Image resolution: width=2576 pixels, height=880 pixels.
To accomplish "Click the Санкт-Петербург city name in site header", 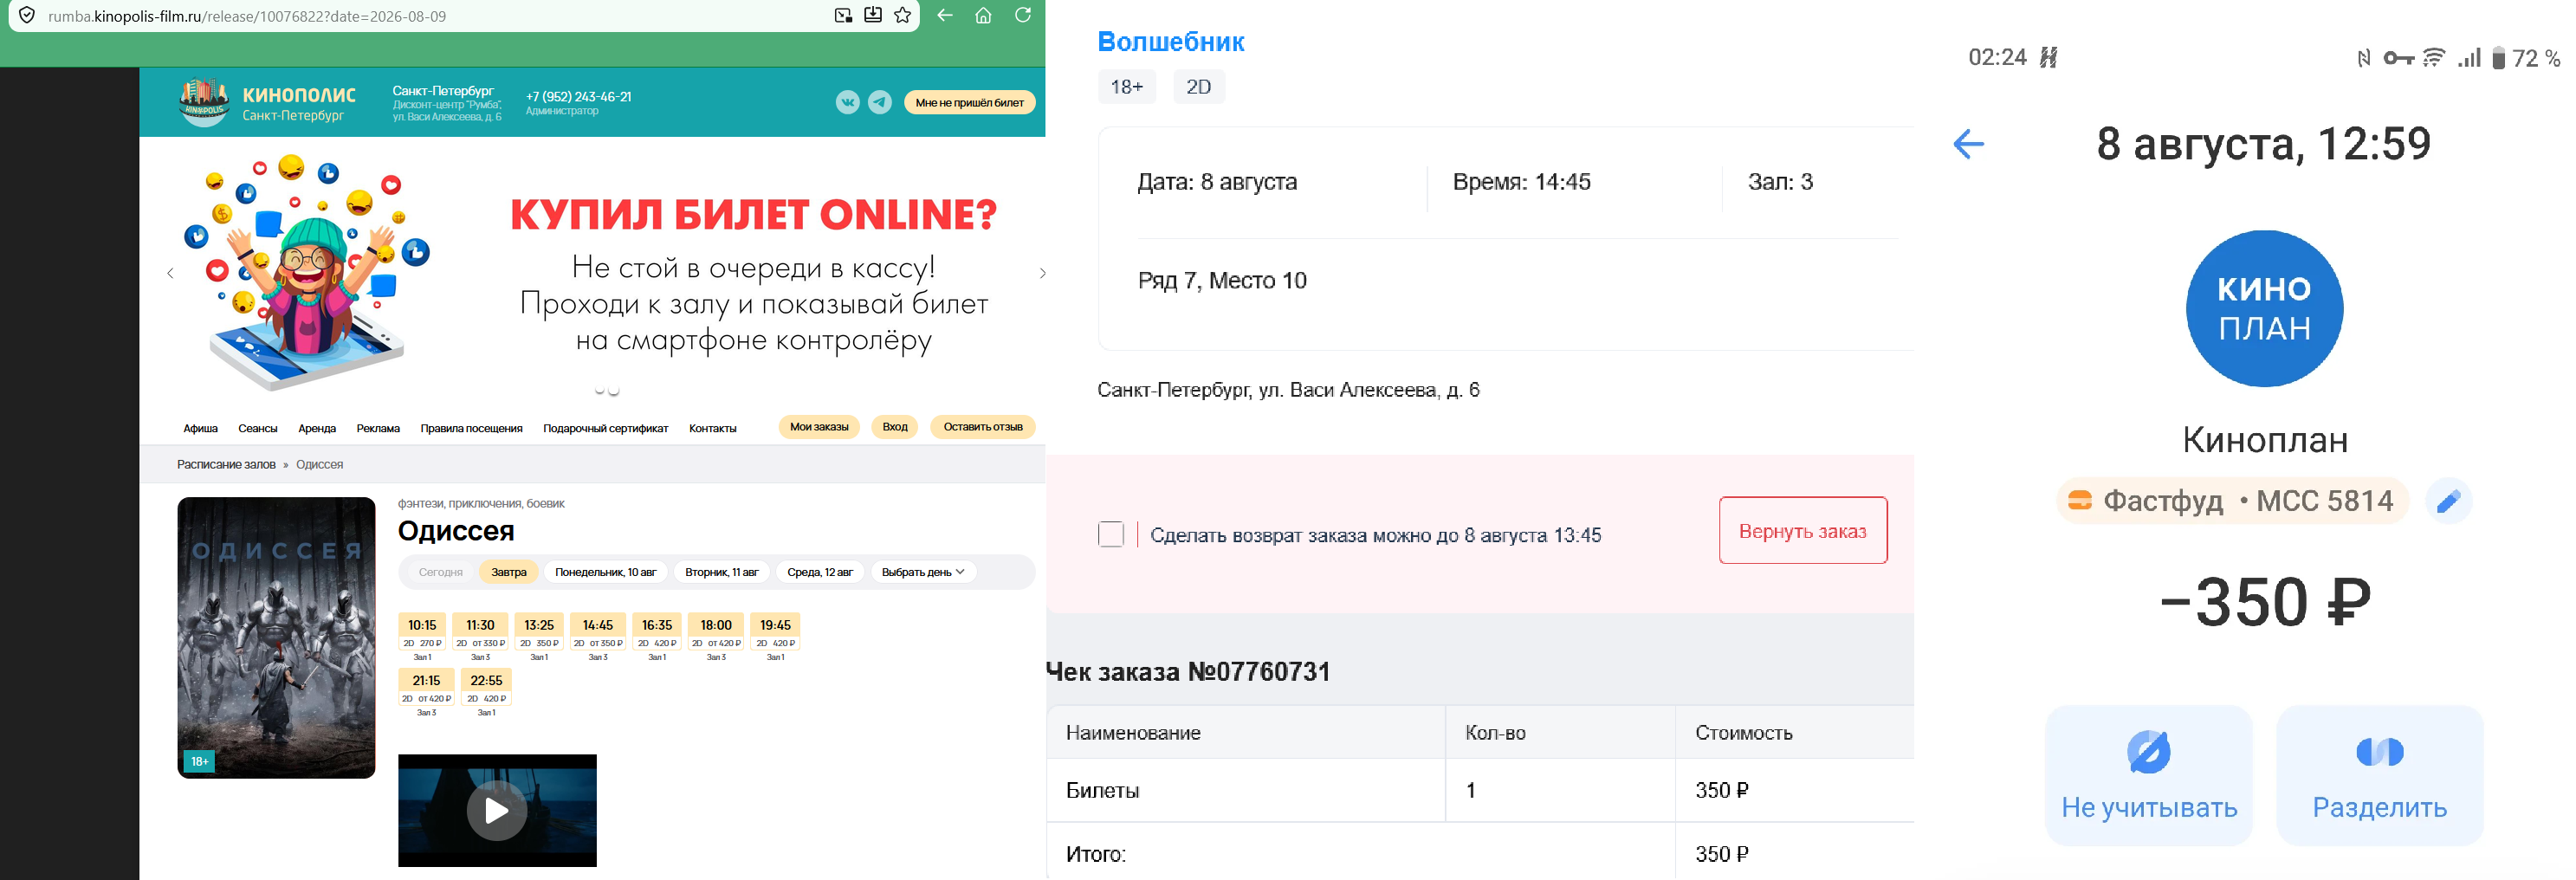I will 443,90.
